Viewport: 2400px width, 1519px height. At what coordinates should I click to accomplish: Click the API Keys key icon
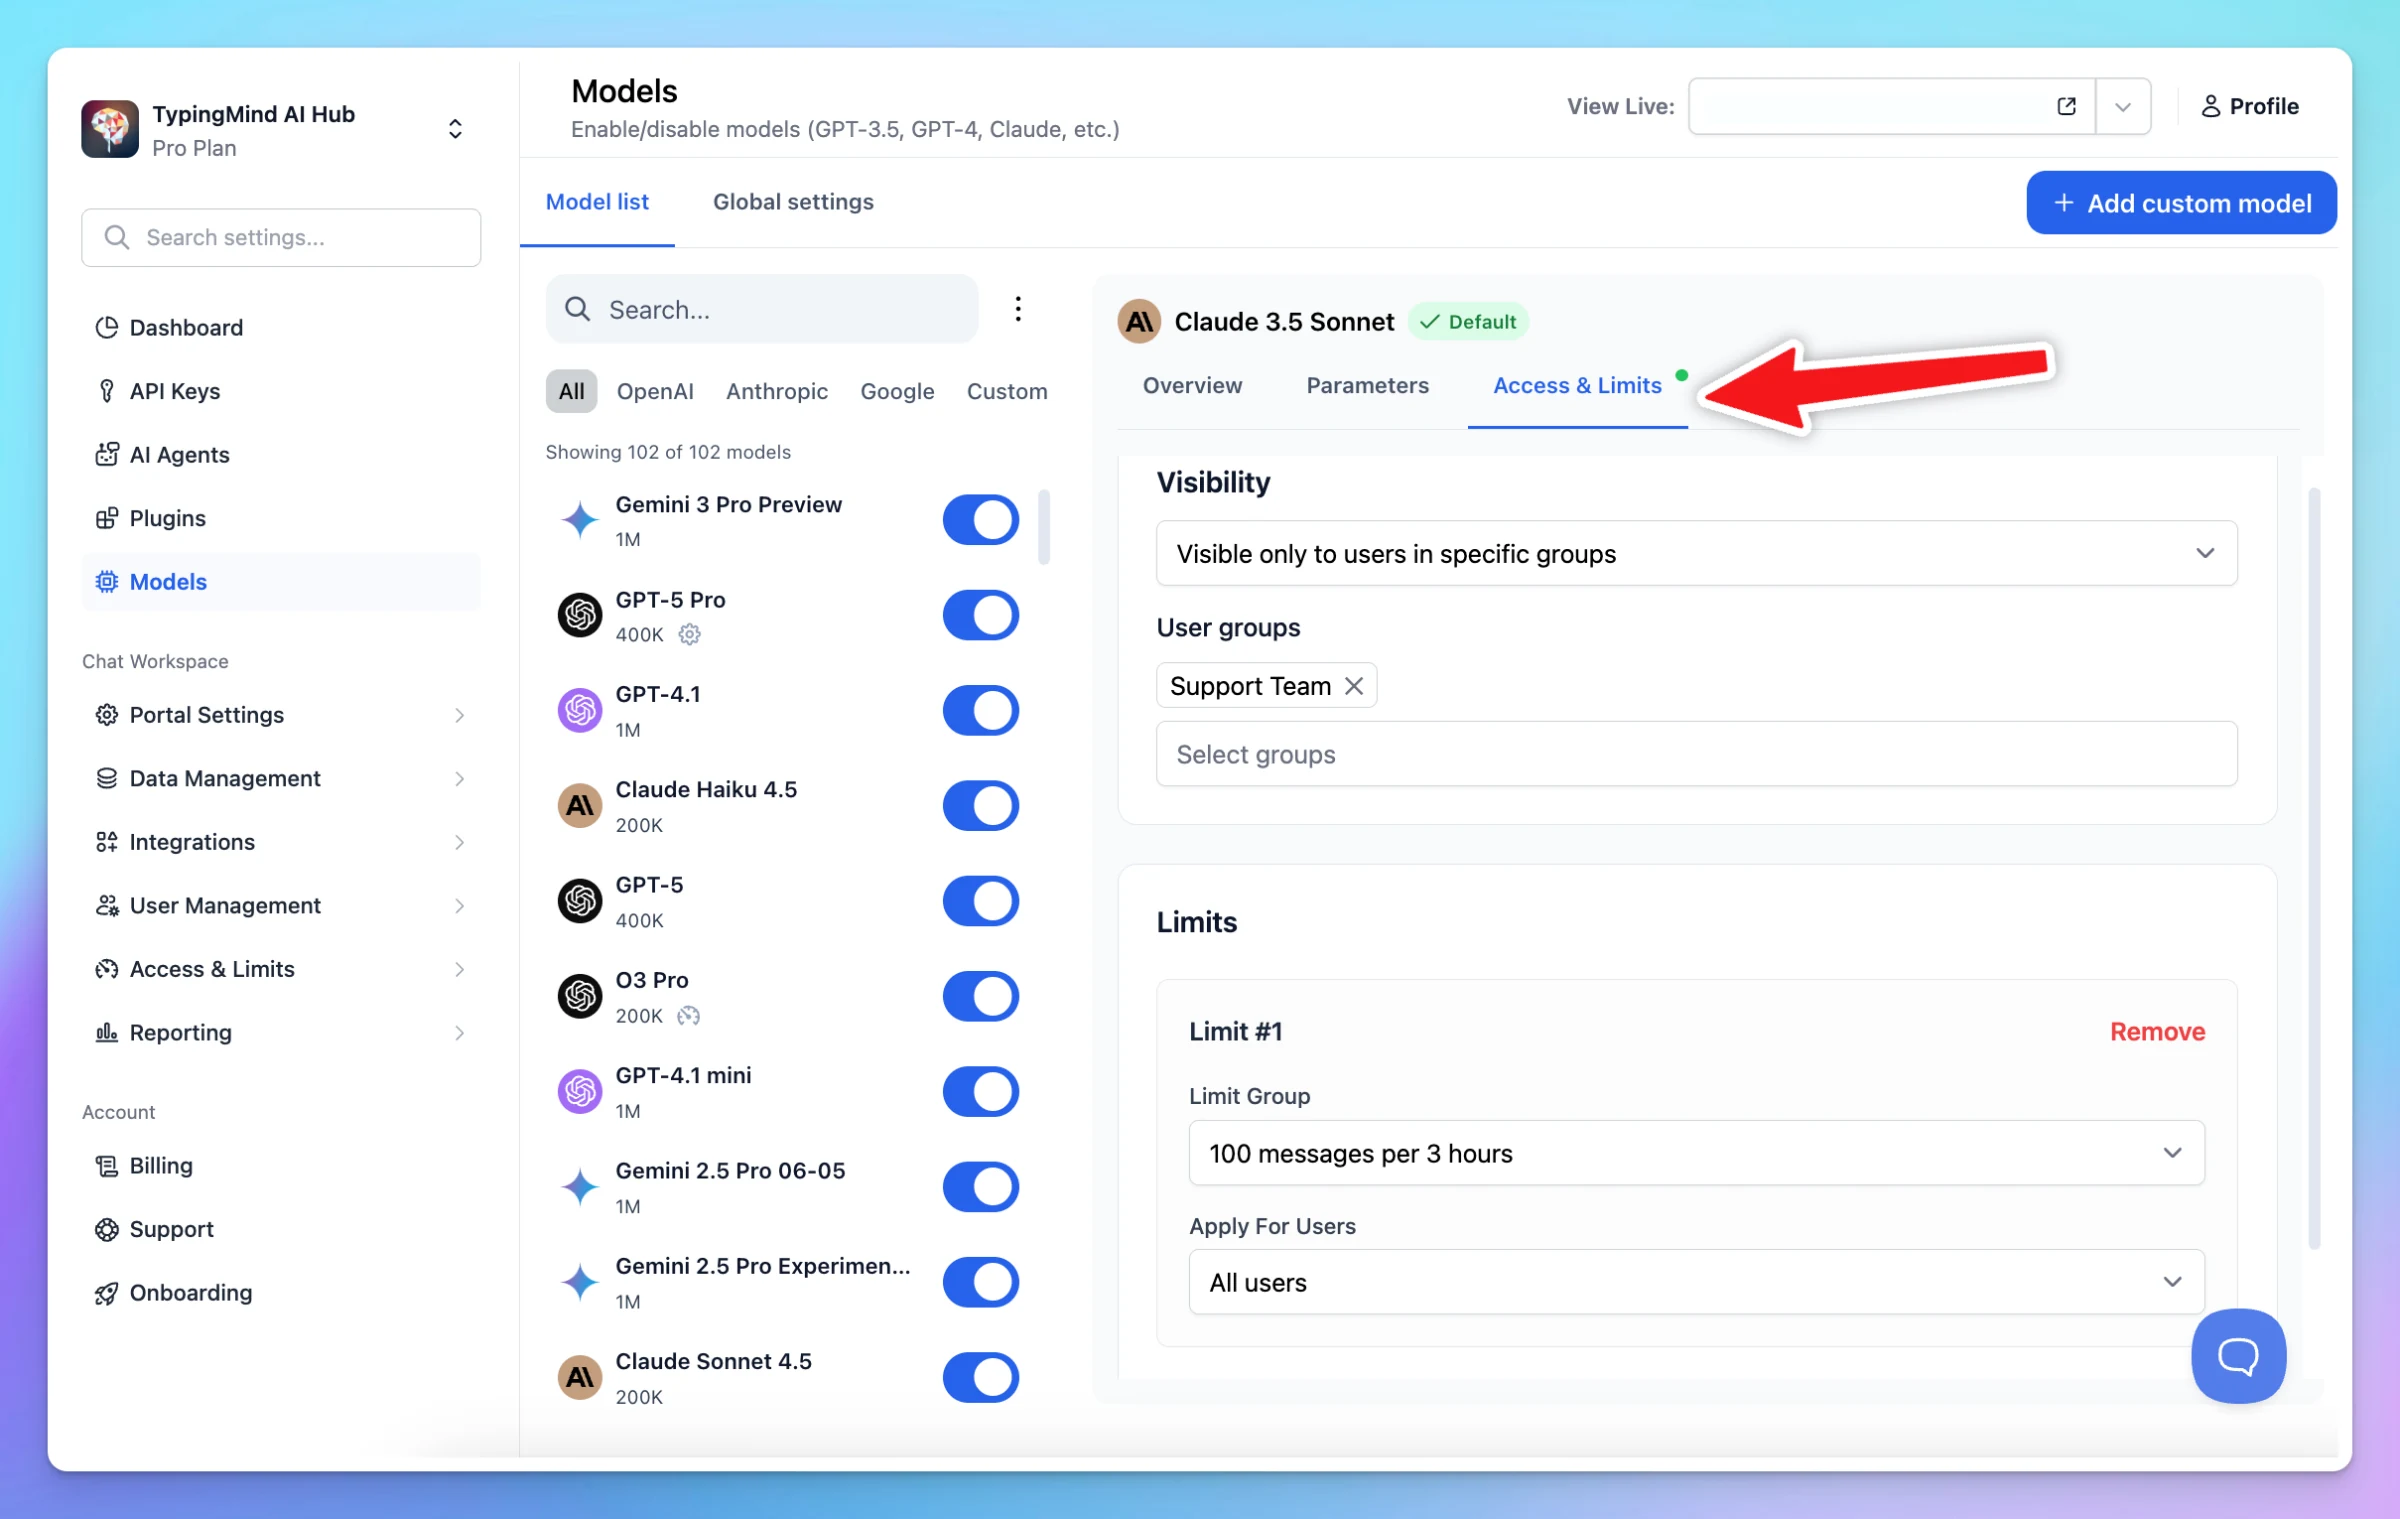106,391
